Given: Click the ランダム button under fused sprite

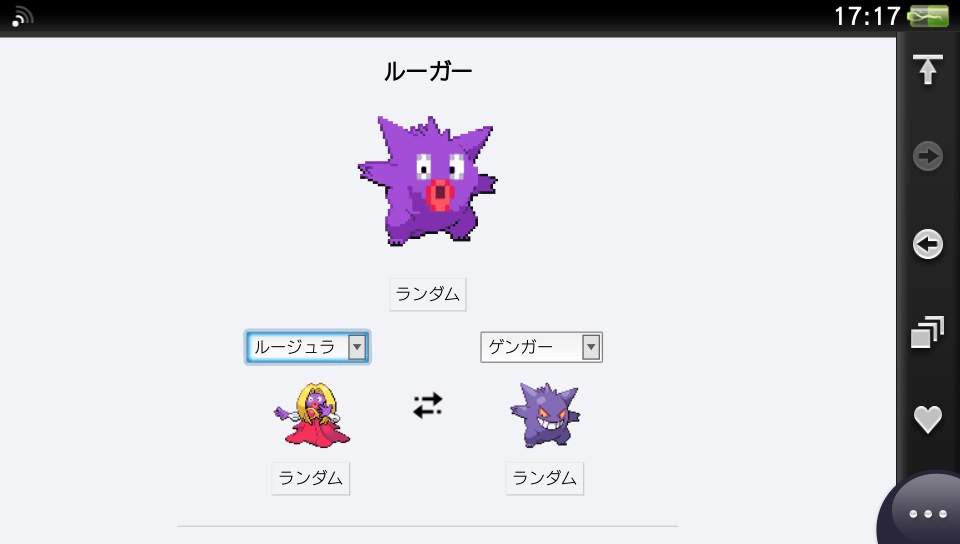Looking at the screenshot, I should pos(427,294).
